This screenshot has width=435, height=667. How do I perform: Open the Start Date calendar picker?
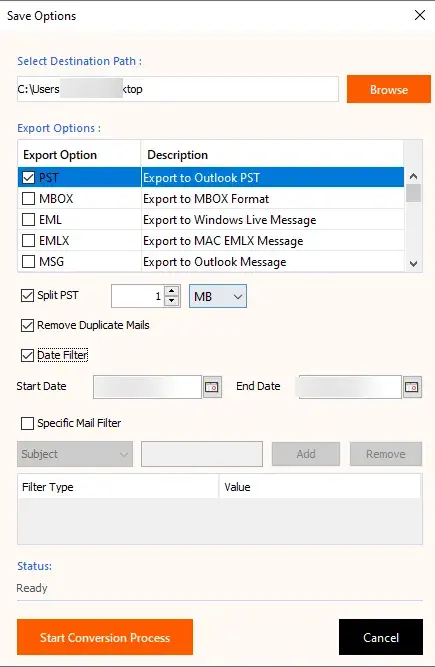coord(212,387)
